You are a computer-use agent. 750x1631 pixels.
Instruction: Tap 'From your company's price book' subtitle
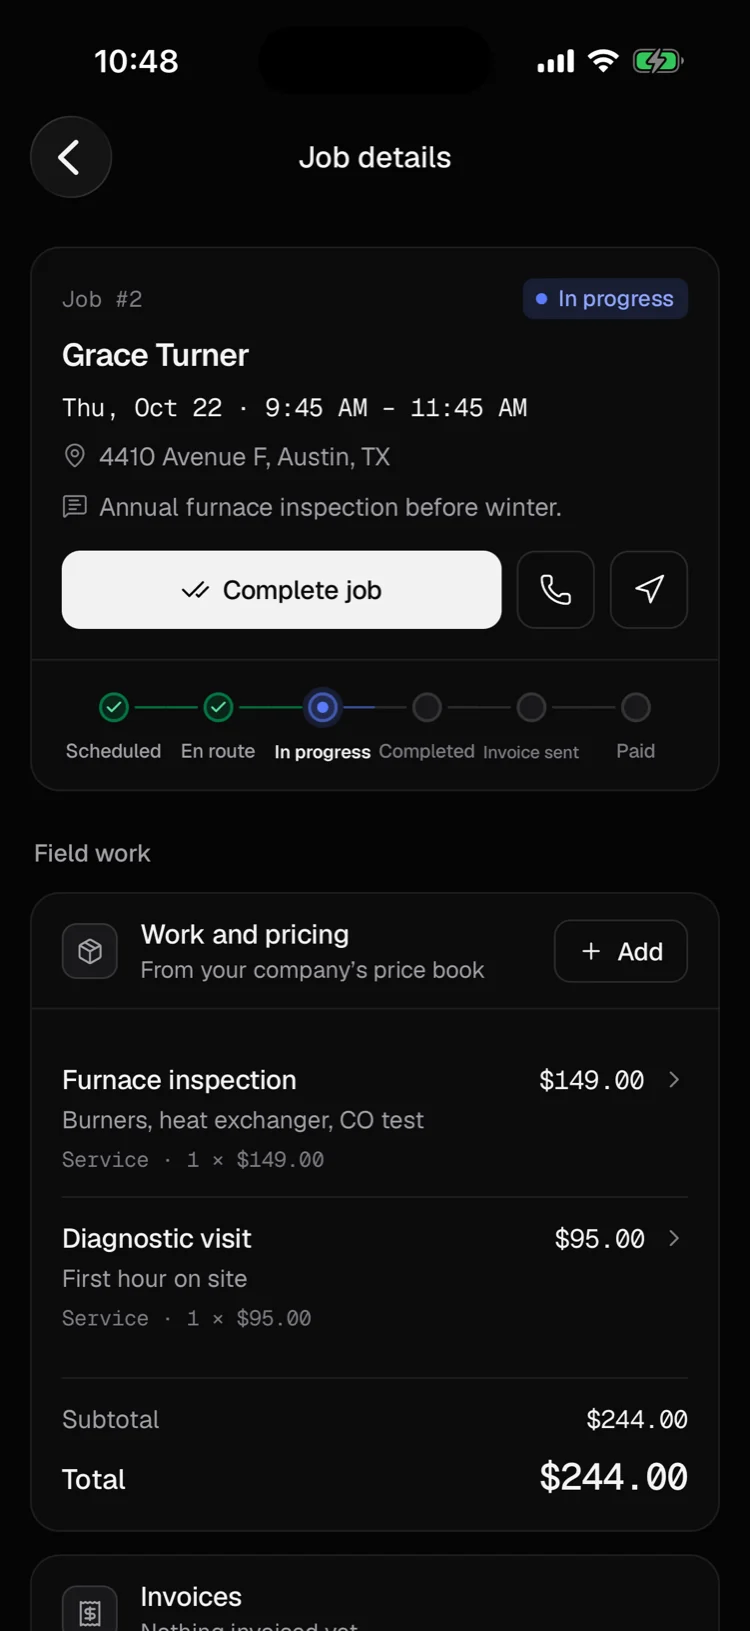(312, 970)
